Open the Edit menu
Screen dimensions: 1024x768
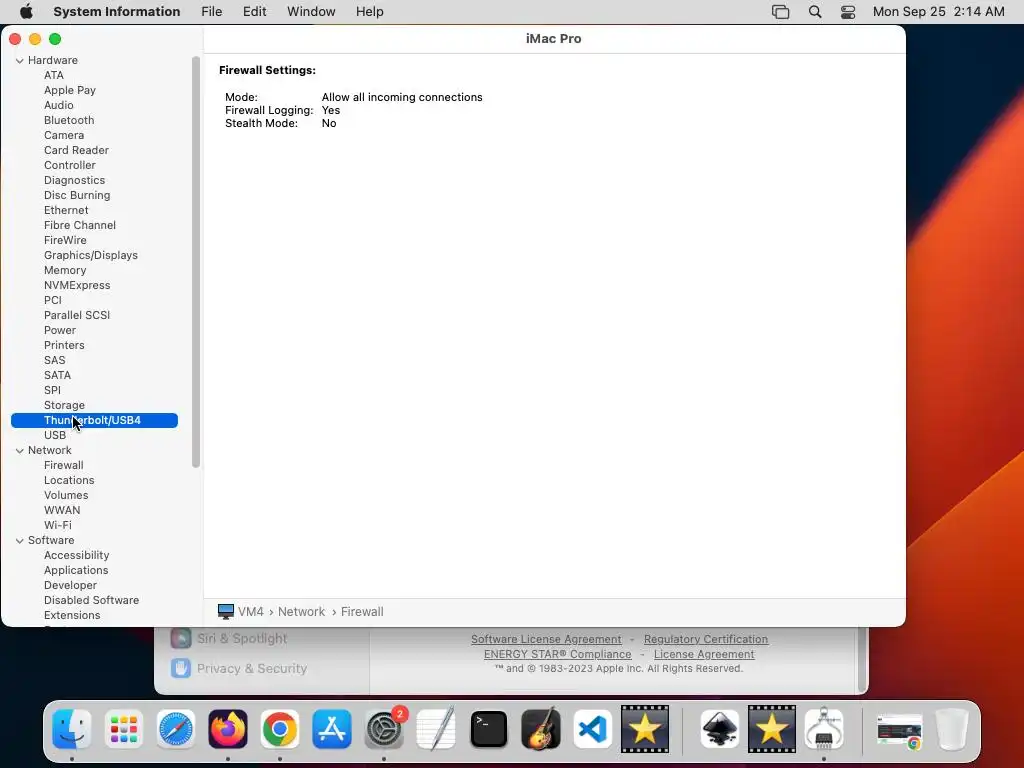coord(255,12)
